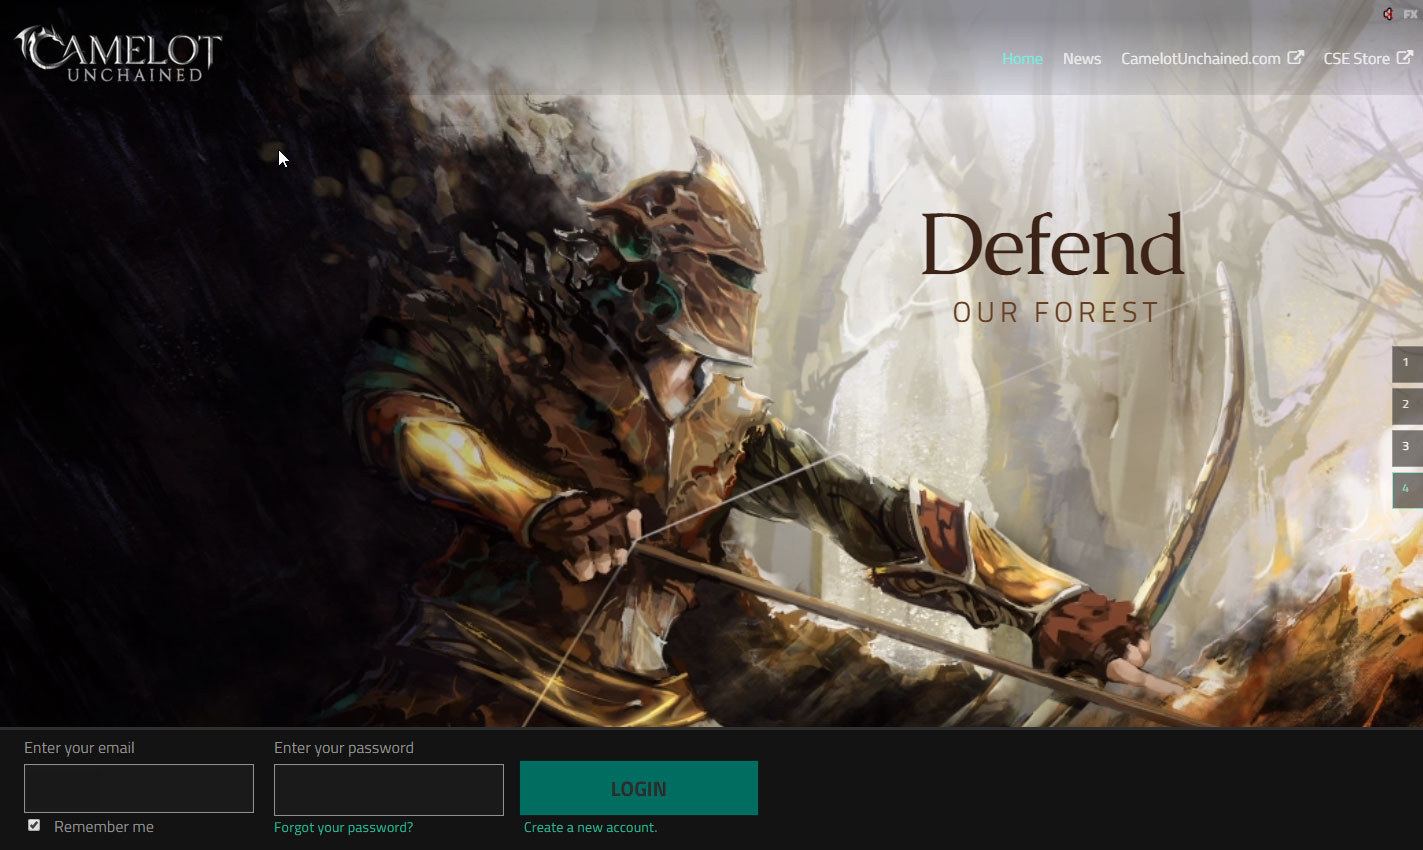Go to the Home menu item
The width and height of the screenshot is (1423, 850).
point(1022,59)
